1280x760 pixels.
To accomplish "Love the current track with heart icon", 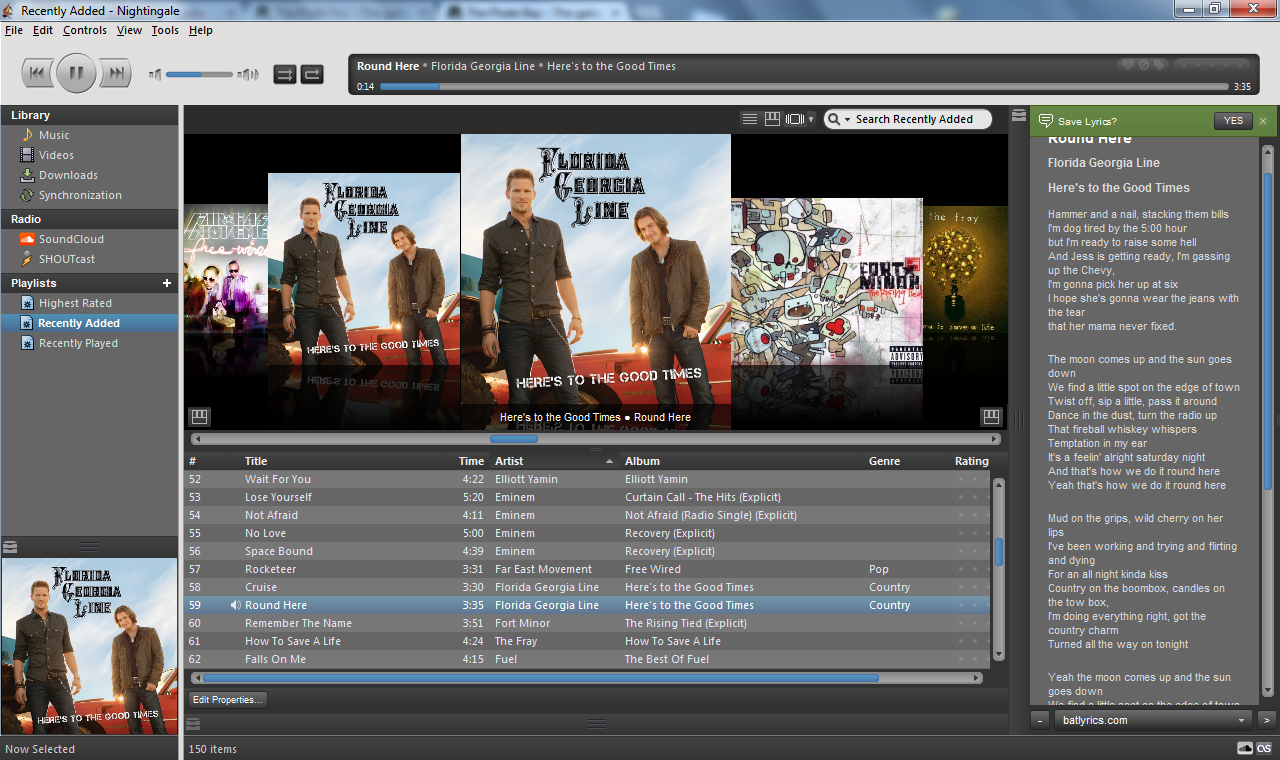I will pos(1127,66).
